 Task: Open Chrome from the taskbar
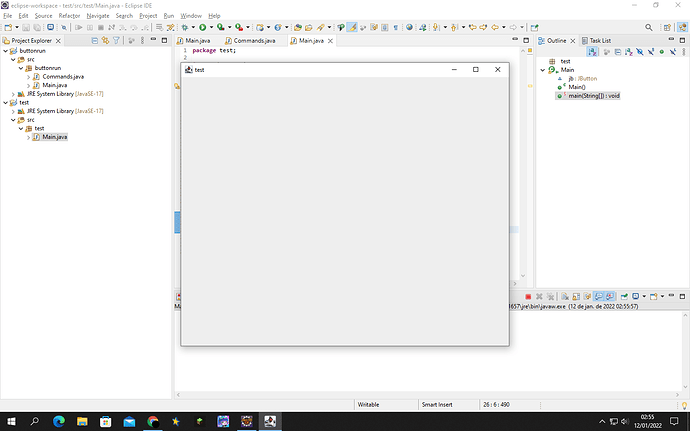click(153, 421)
